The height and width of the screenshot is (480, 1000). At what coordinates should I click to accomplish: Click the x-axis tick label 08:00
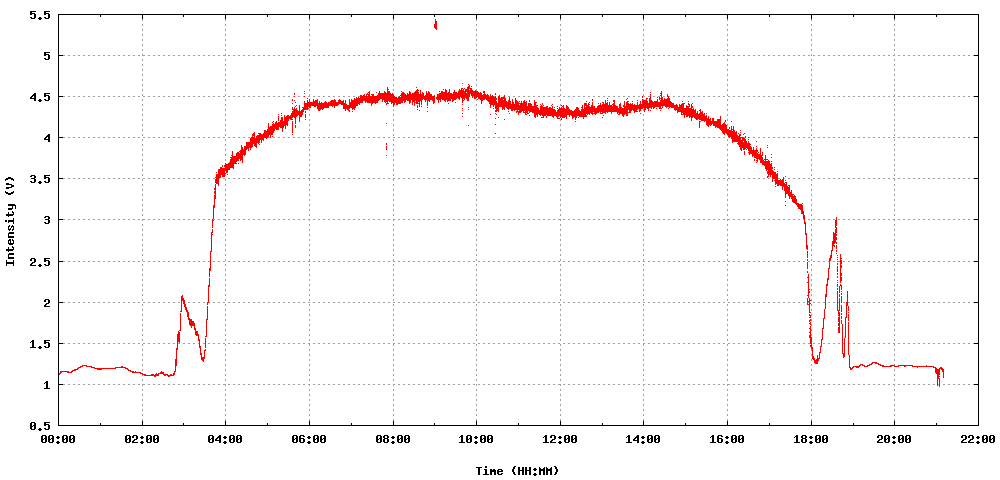click(x=393, y=439)
